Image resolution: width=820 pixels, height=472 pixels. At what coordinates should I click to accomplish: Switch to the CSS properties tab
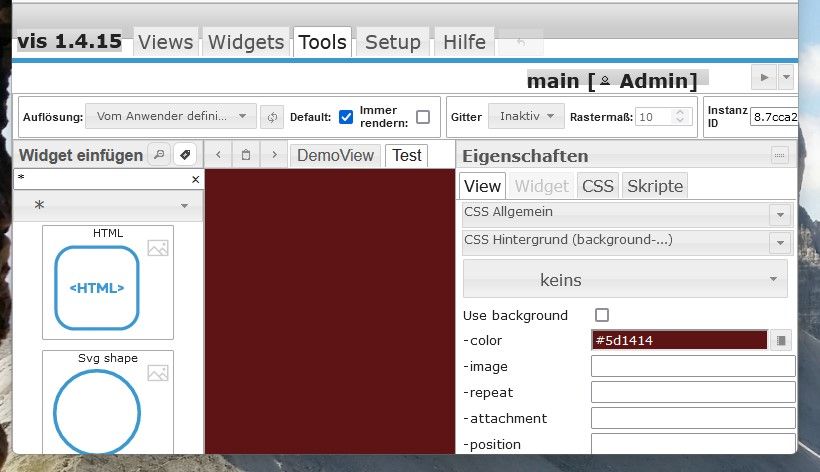598,186
